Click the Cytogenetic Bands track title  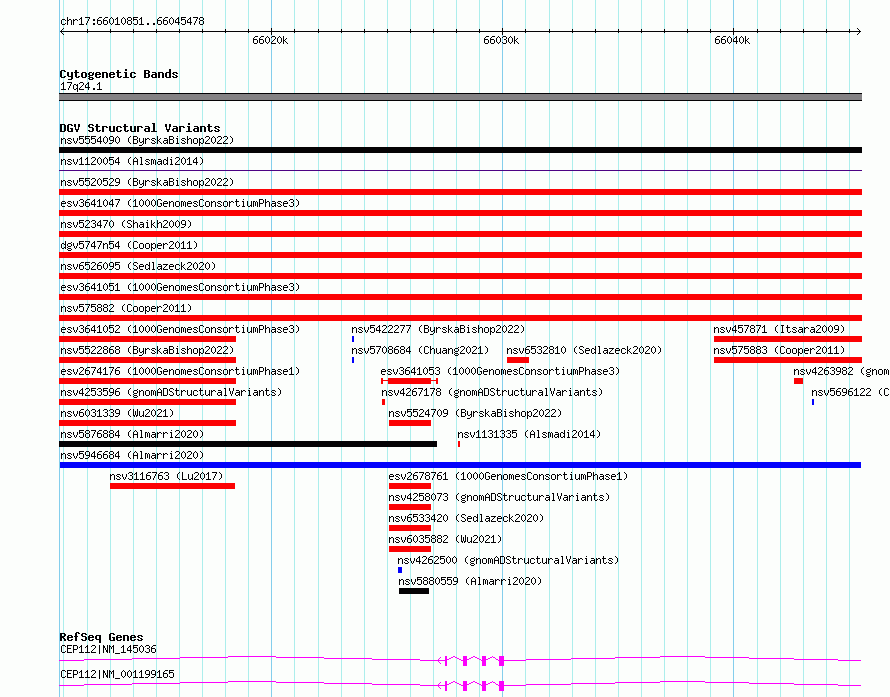point(119,74)
